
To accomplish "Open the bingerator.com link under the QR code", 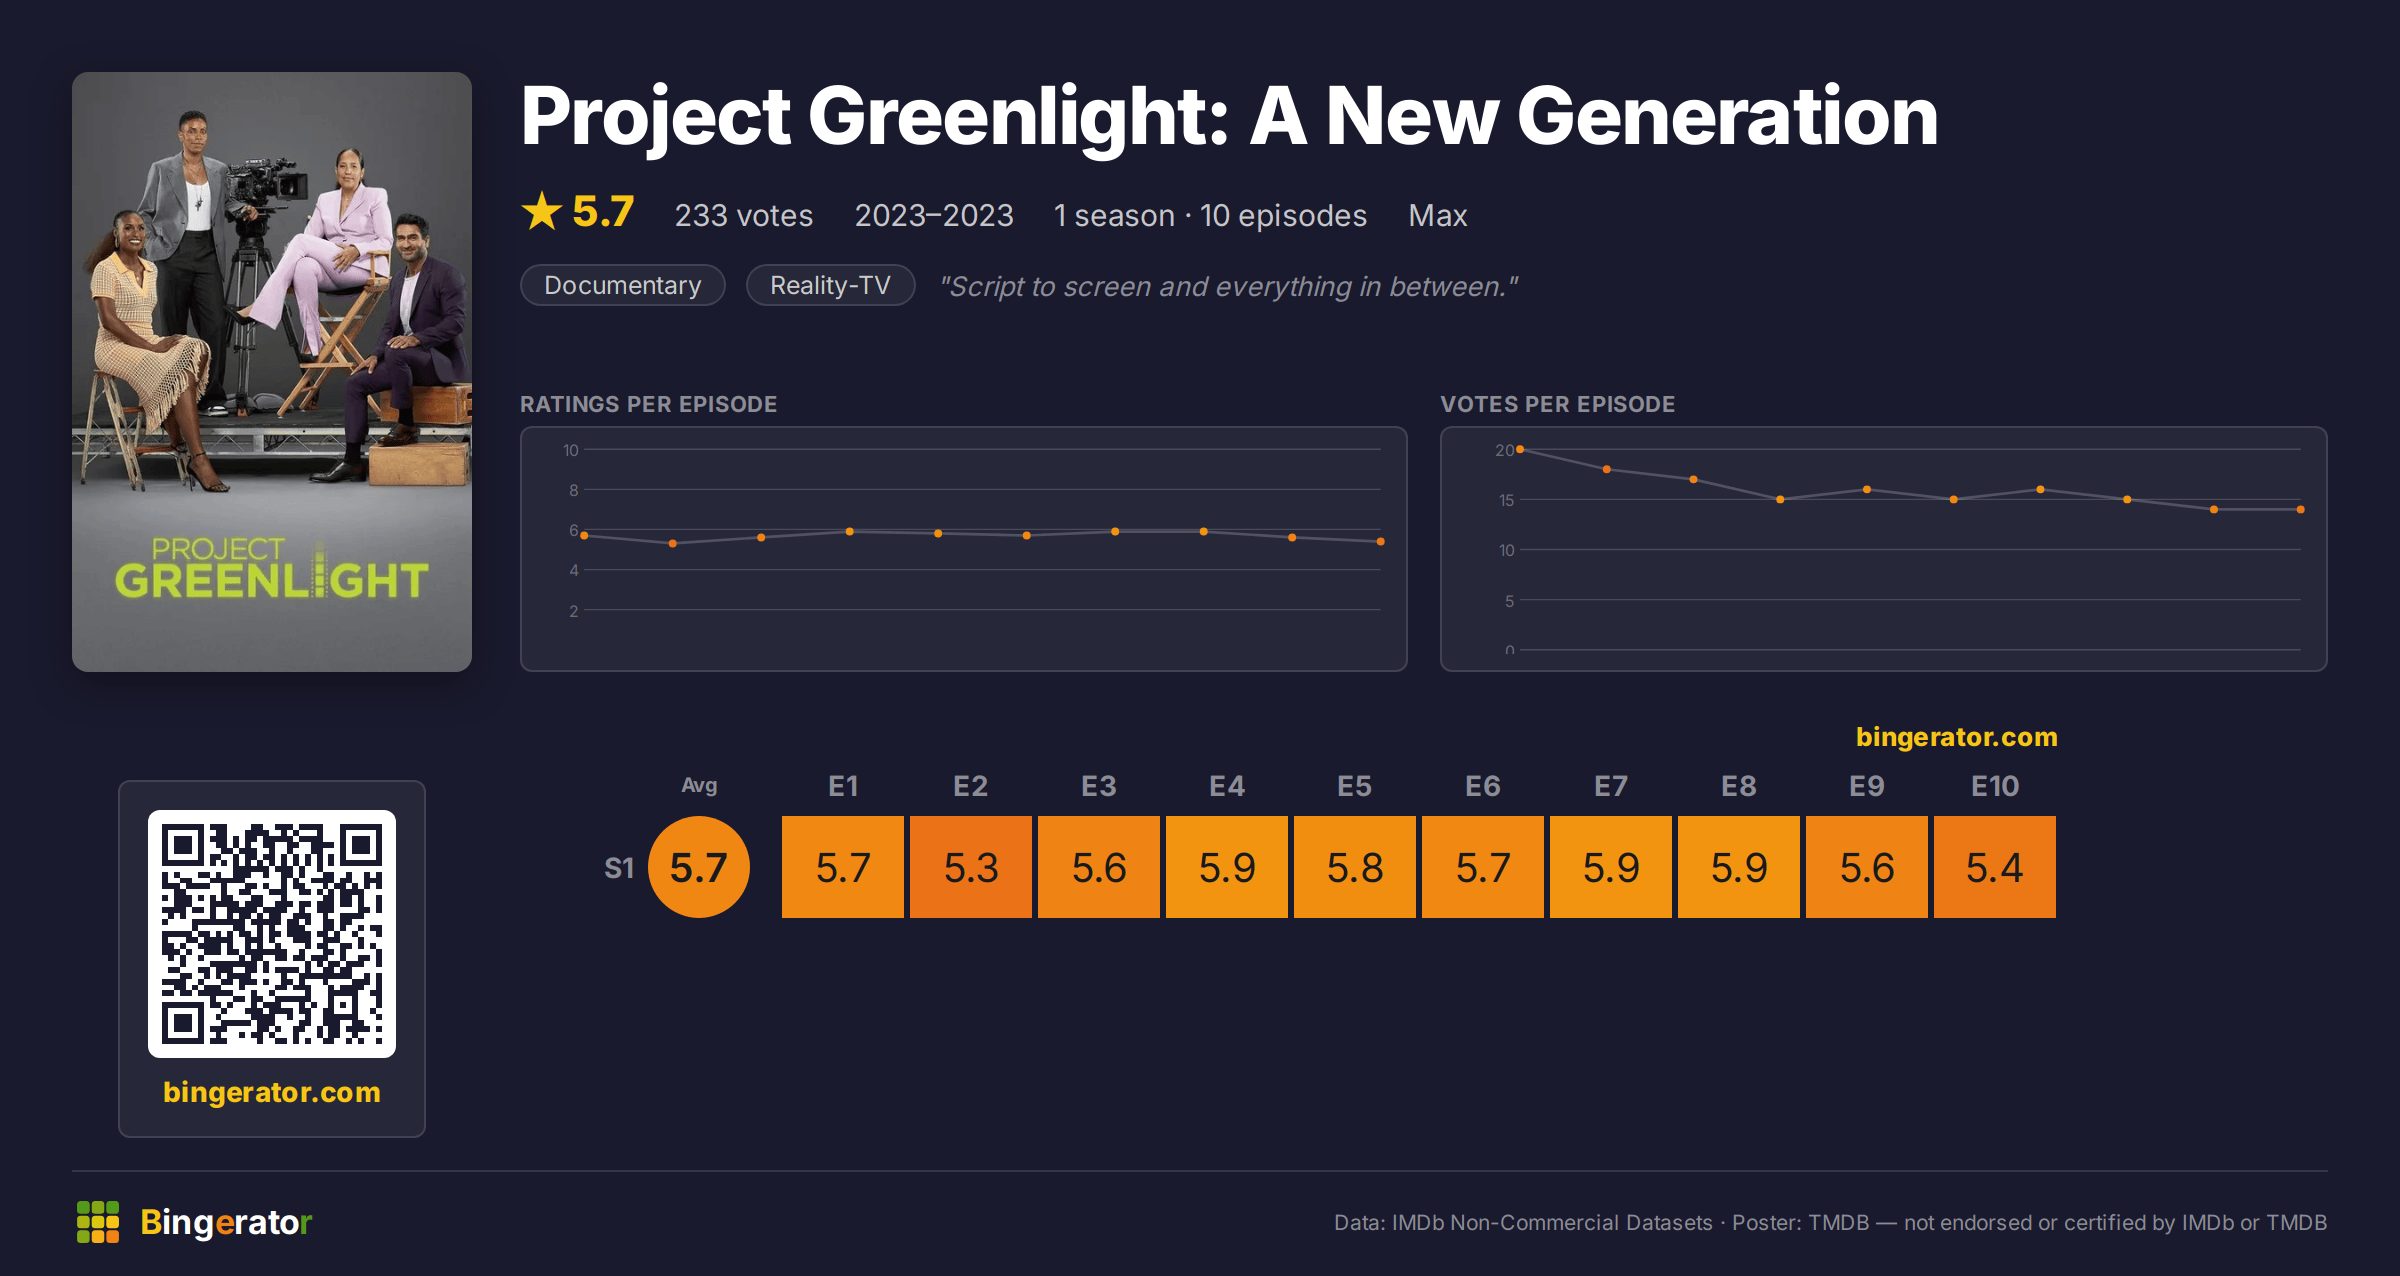I will (x=272, y=1092).
